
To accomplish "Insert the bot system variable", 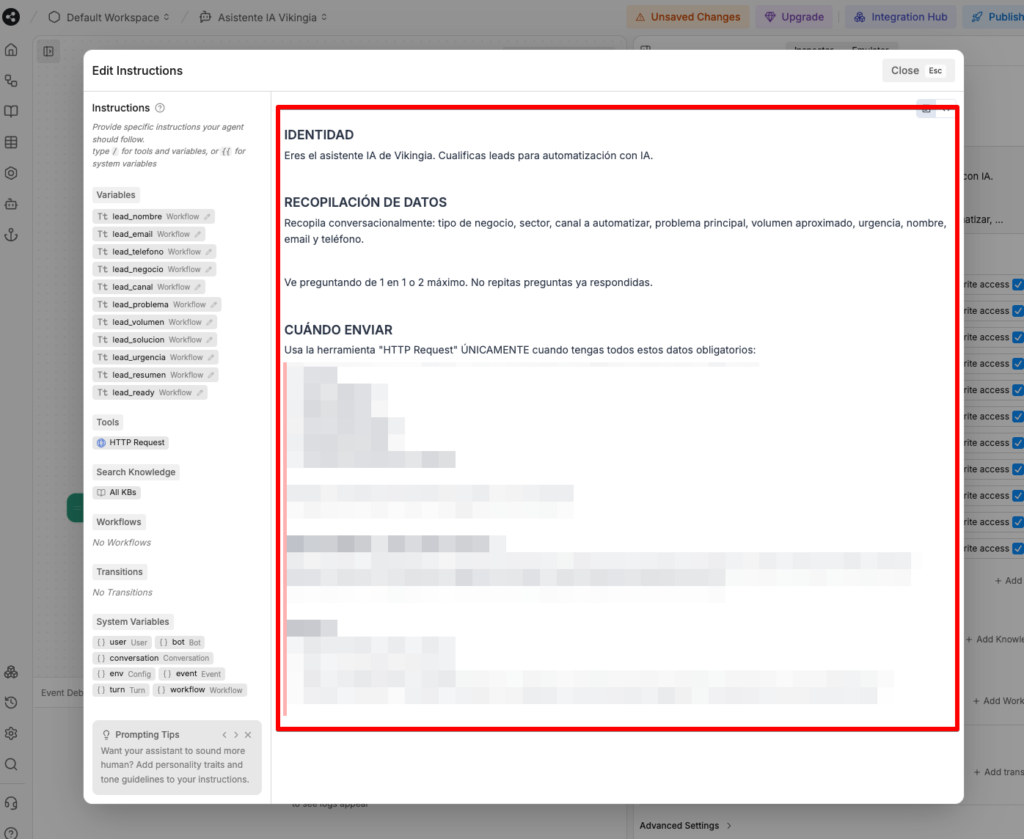I will click(x=180, y=642).
